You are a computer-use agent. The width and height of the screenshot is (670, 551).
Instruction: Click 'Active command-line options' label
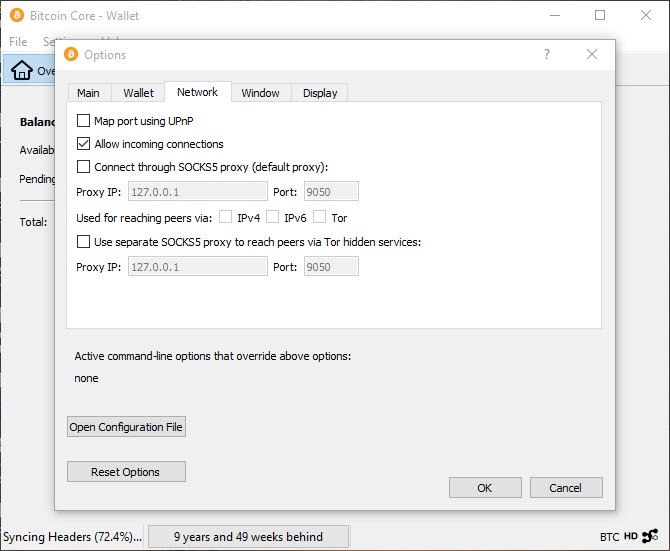tap(213, 356)
